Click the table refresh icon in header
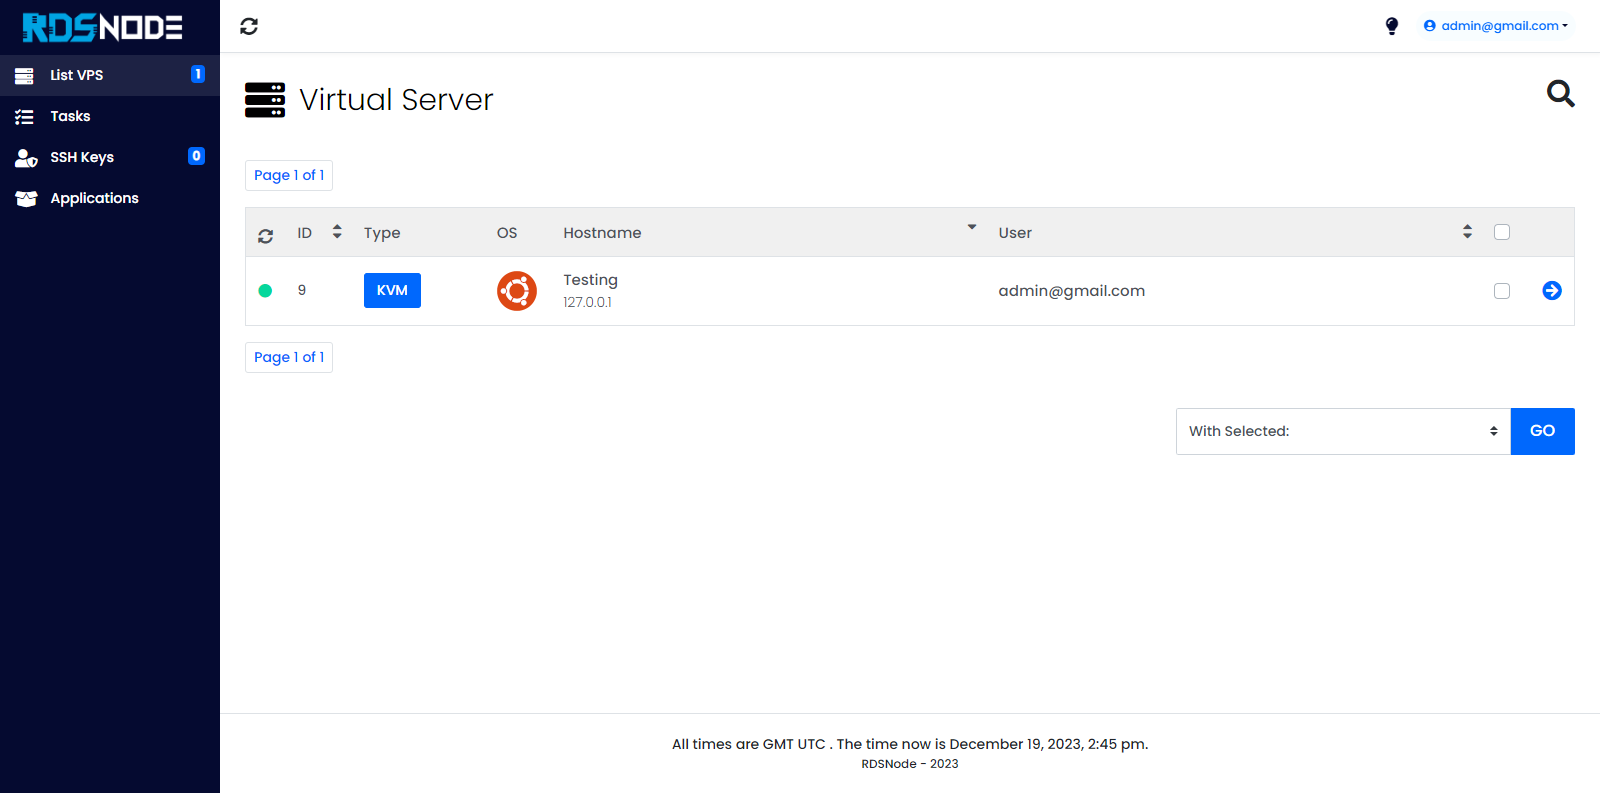Image resolution: width=1600 pixels, height=793 pixels. coord(265,236)
